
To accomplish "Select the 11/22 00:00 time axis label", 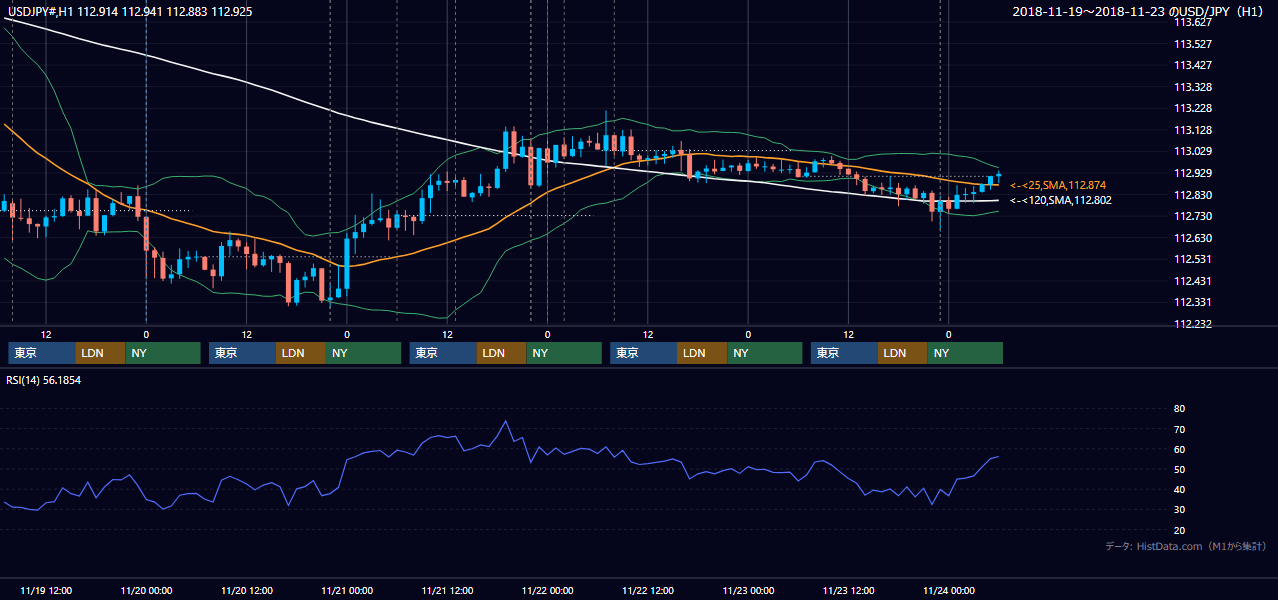I will pos(547,590).
